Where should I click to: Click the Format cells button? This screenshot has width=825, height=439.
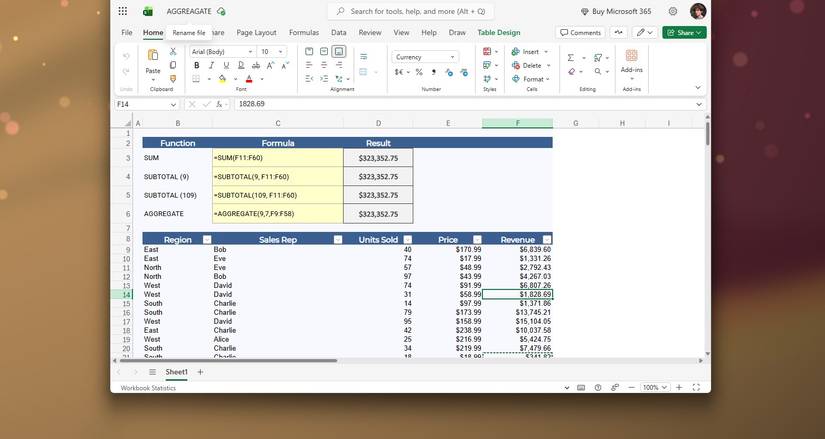[531, 79]
